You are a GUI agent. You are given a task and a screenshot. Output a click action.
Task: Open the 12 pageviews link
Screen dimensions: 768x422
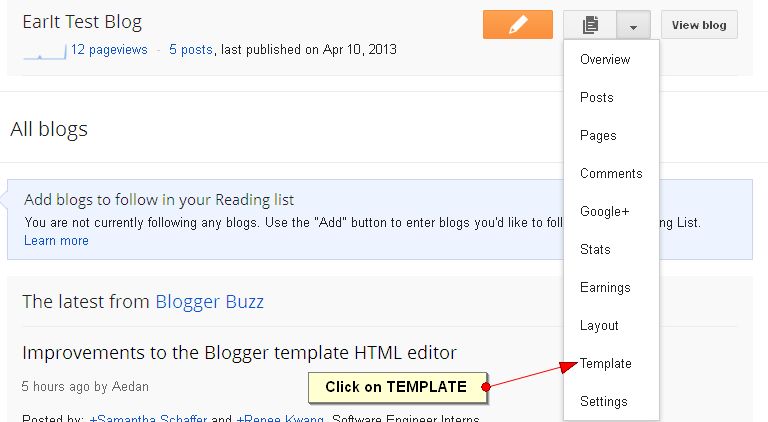coord(109,49)
